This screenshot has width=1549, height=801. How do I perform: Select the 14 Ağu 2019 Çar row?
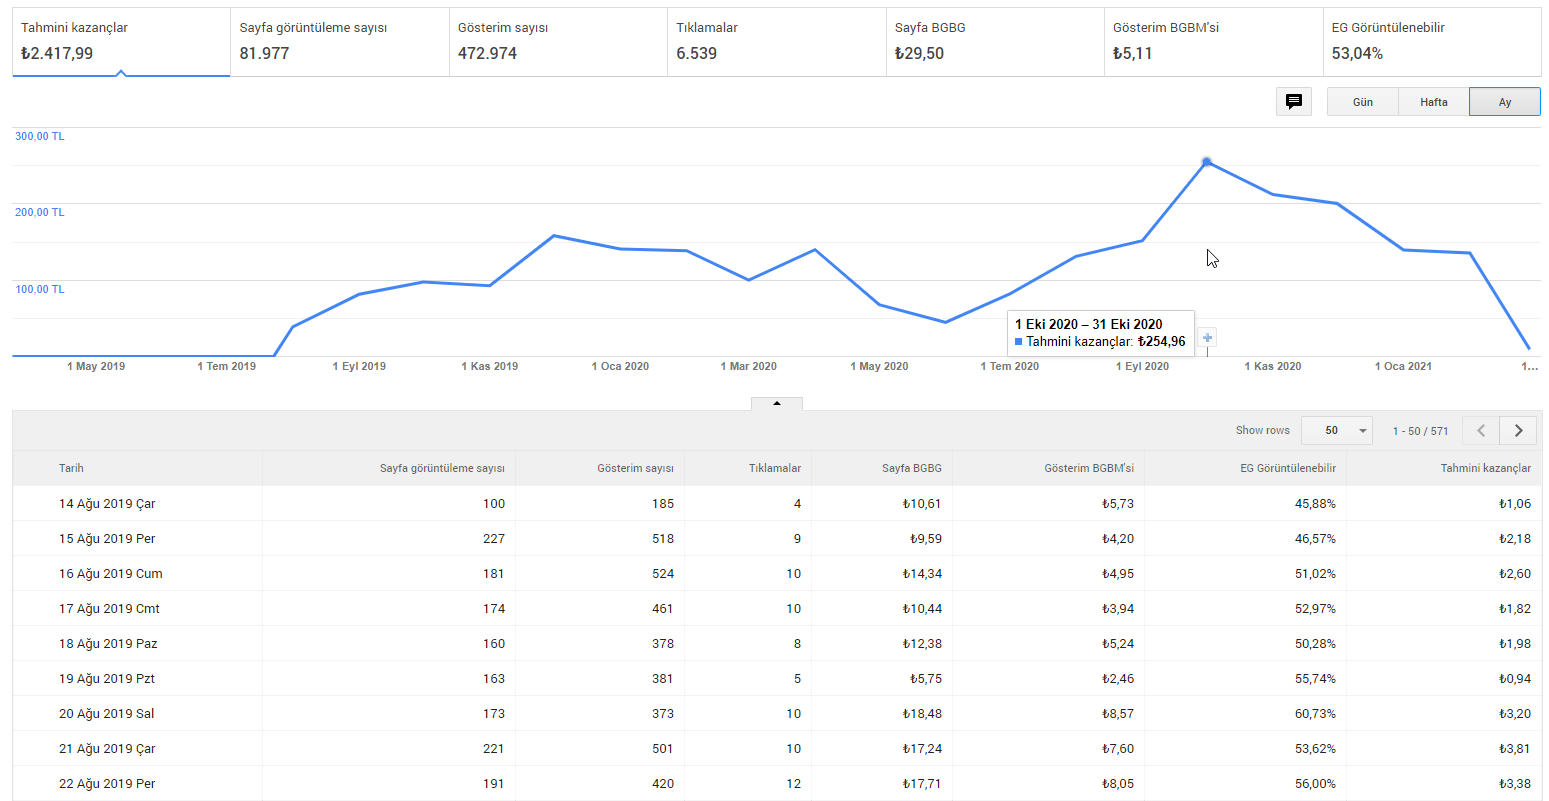point(777,503)
